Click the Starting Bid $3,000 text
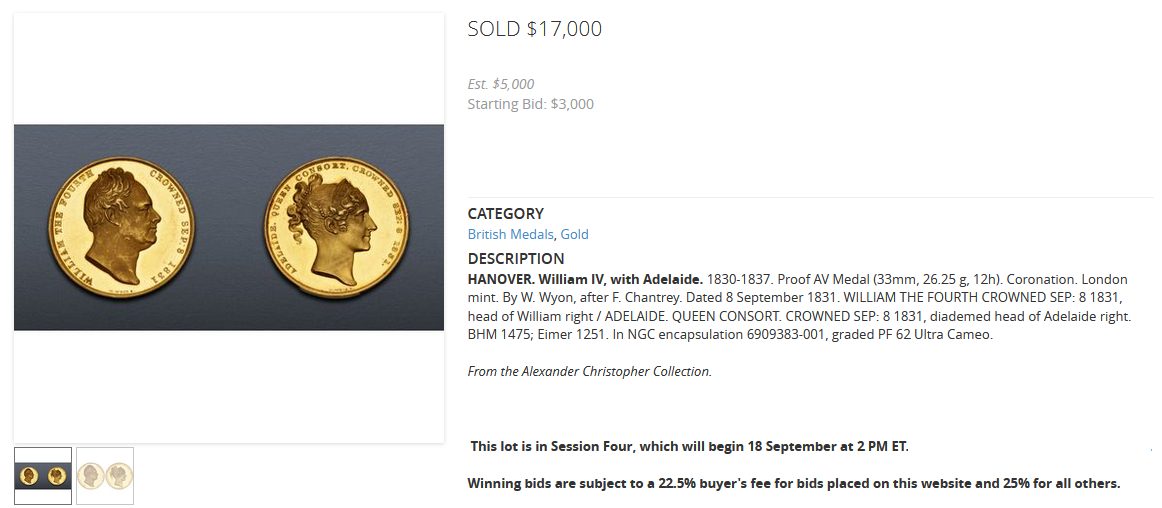The image size is (1162, 508). click(x=531, y=104)
